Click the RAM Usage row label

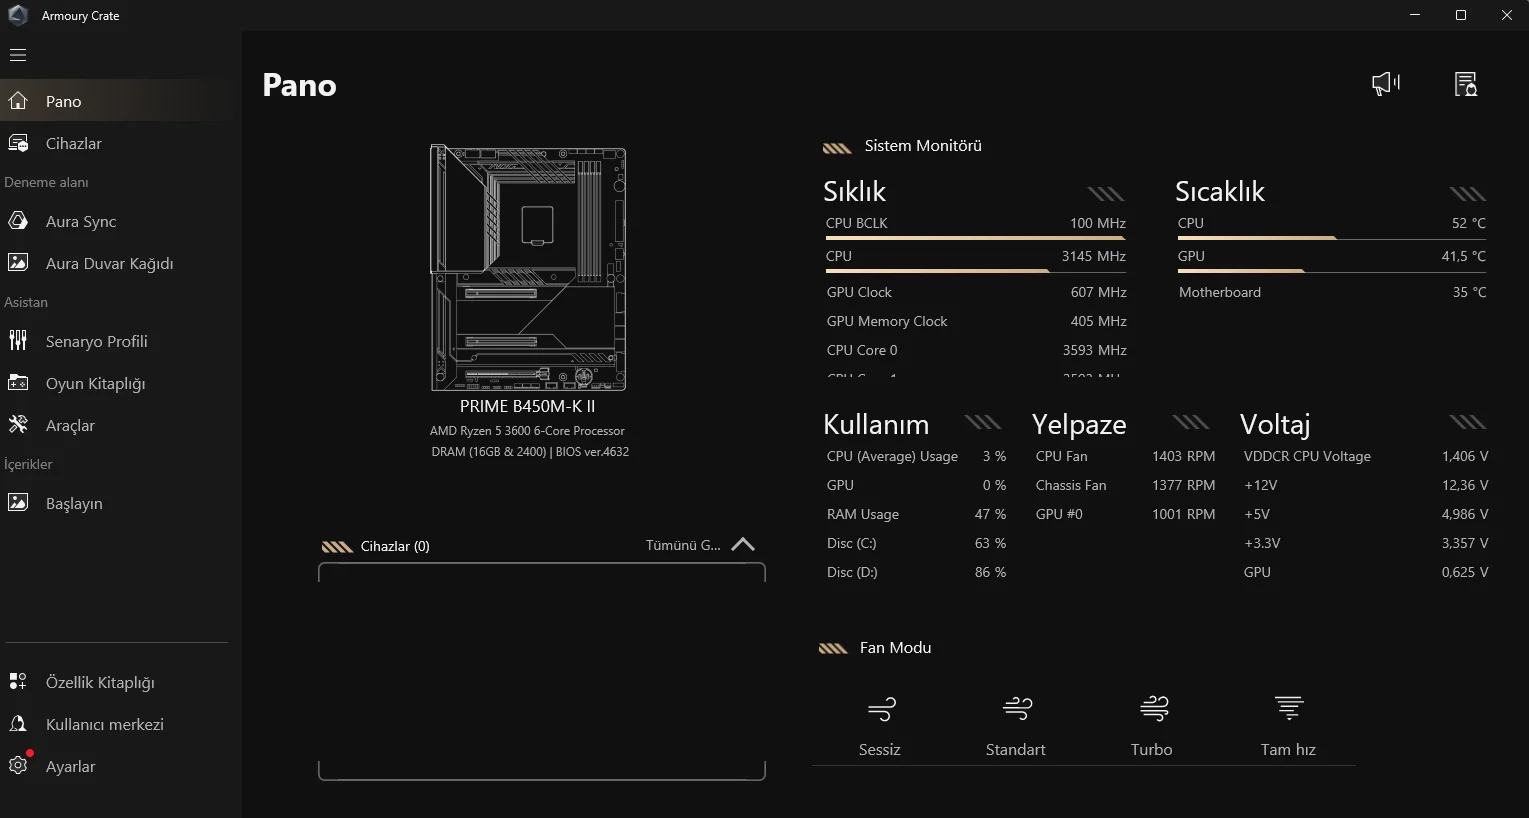point(863,514)
